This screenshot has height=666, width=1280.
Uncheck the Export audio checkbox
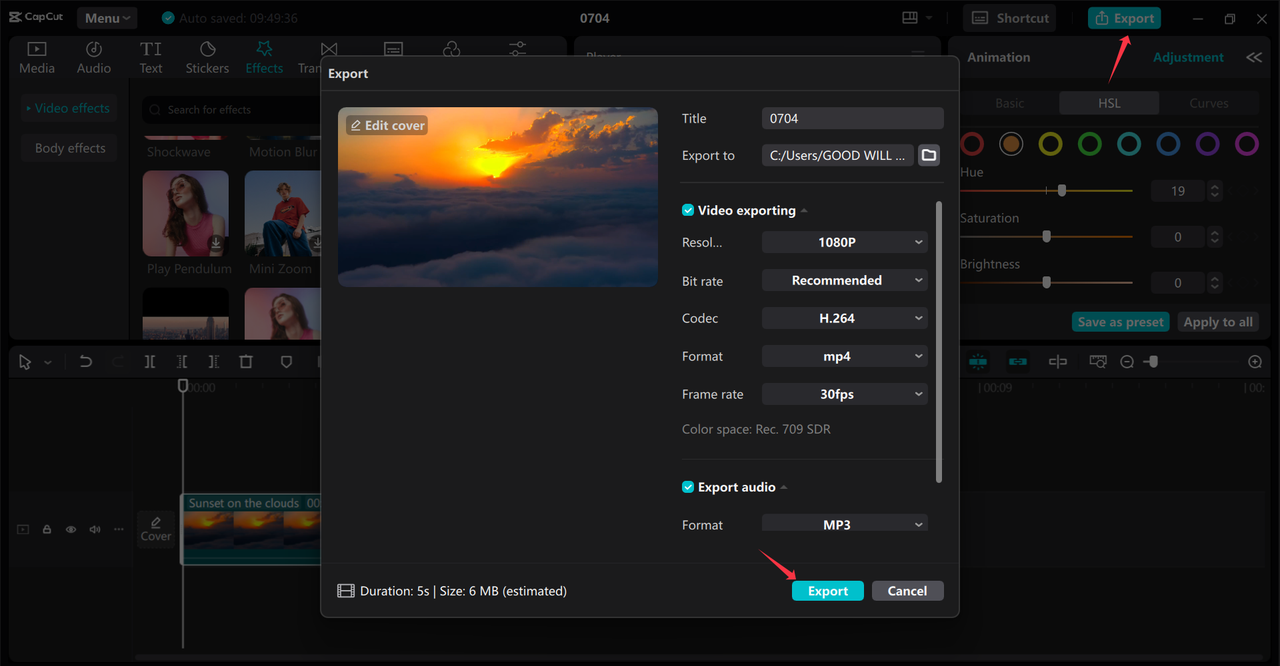pyautogui.click(x=688, y=487)
